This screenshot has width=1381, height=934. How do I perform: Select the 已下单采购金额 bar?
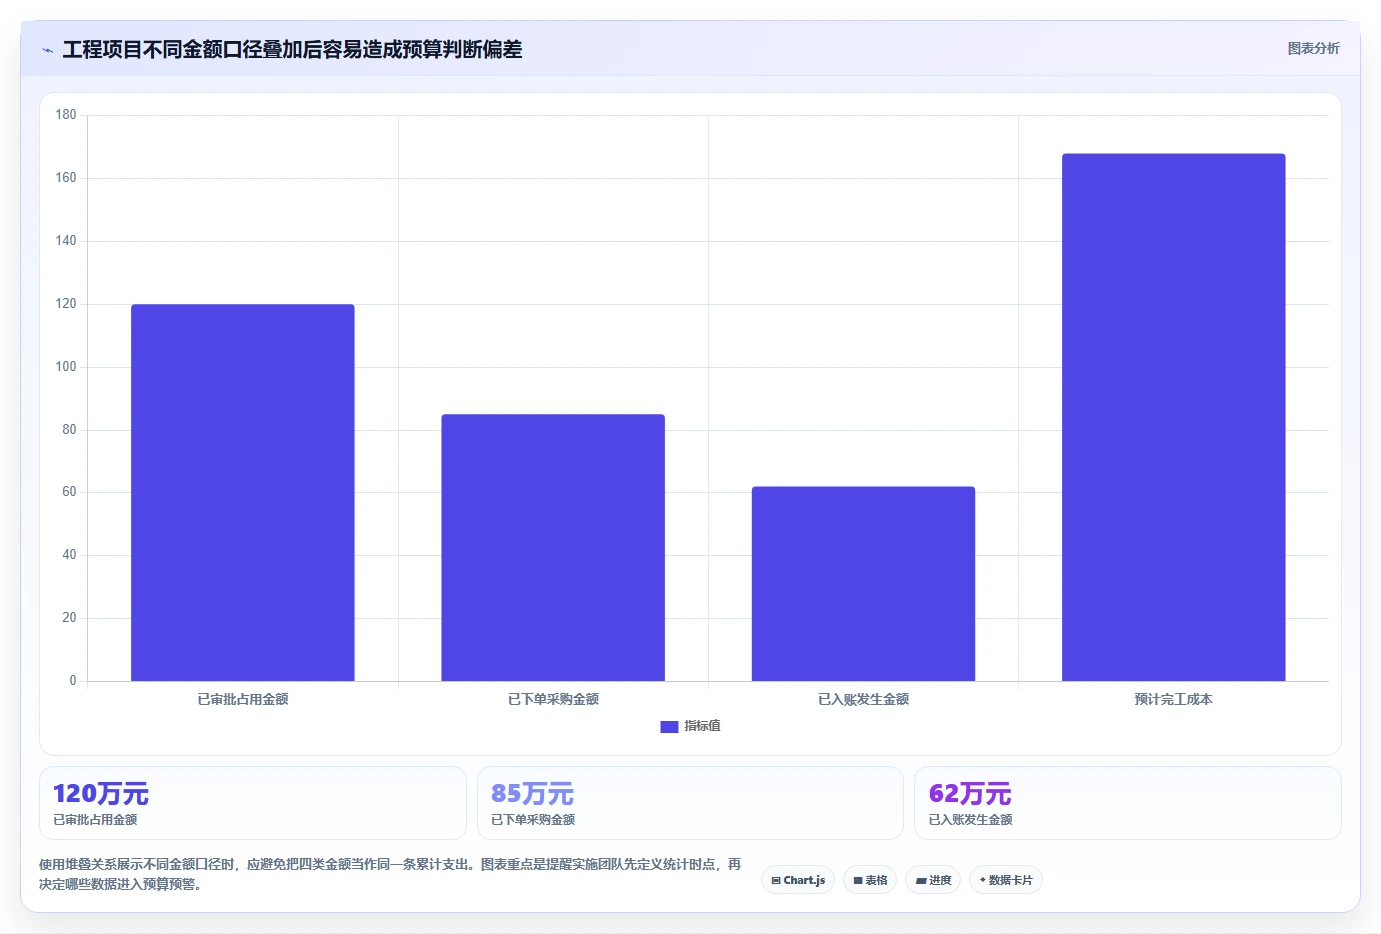pyautogui.click(x=553, y=548)
